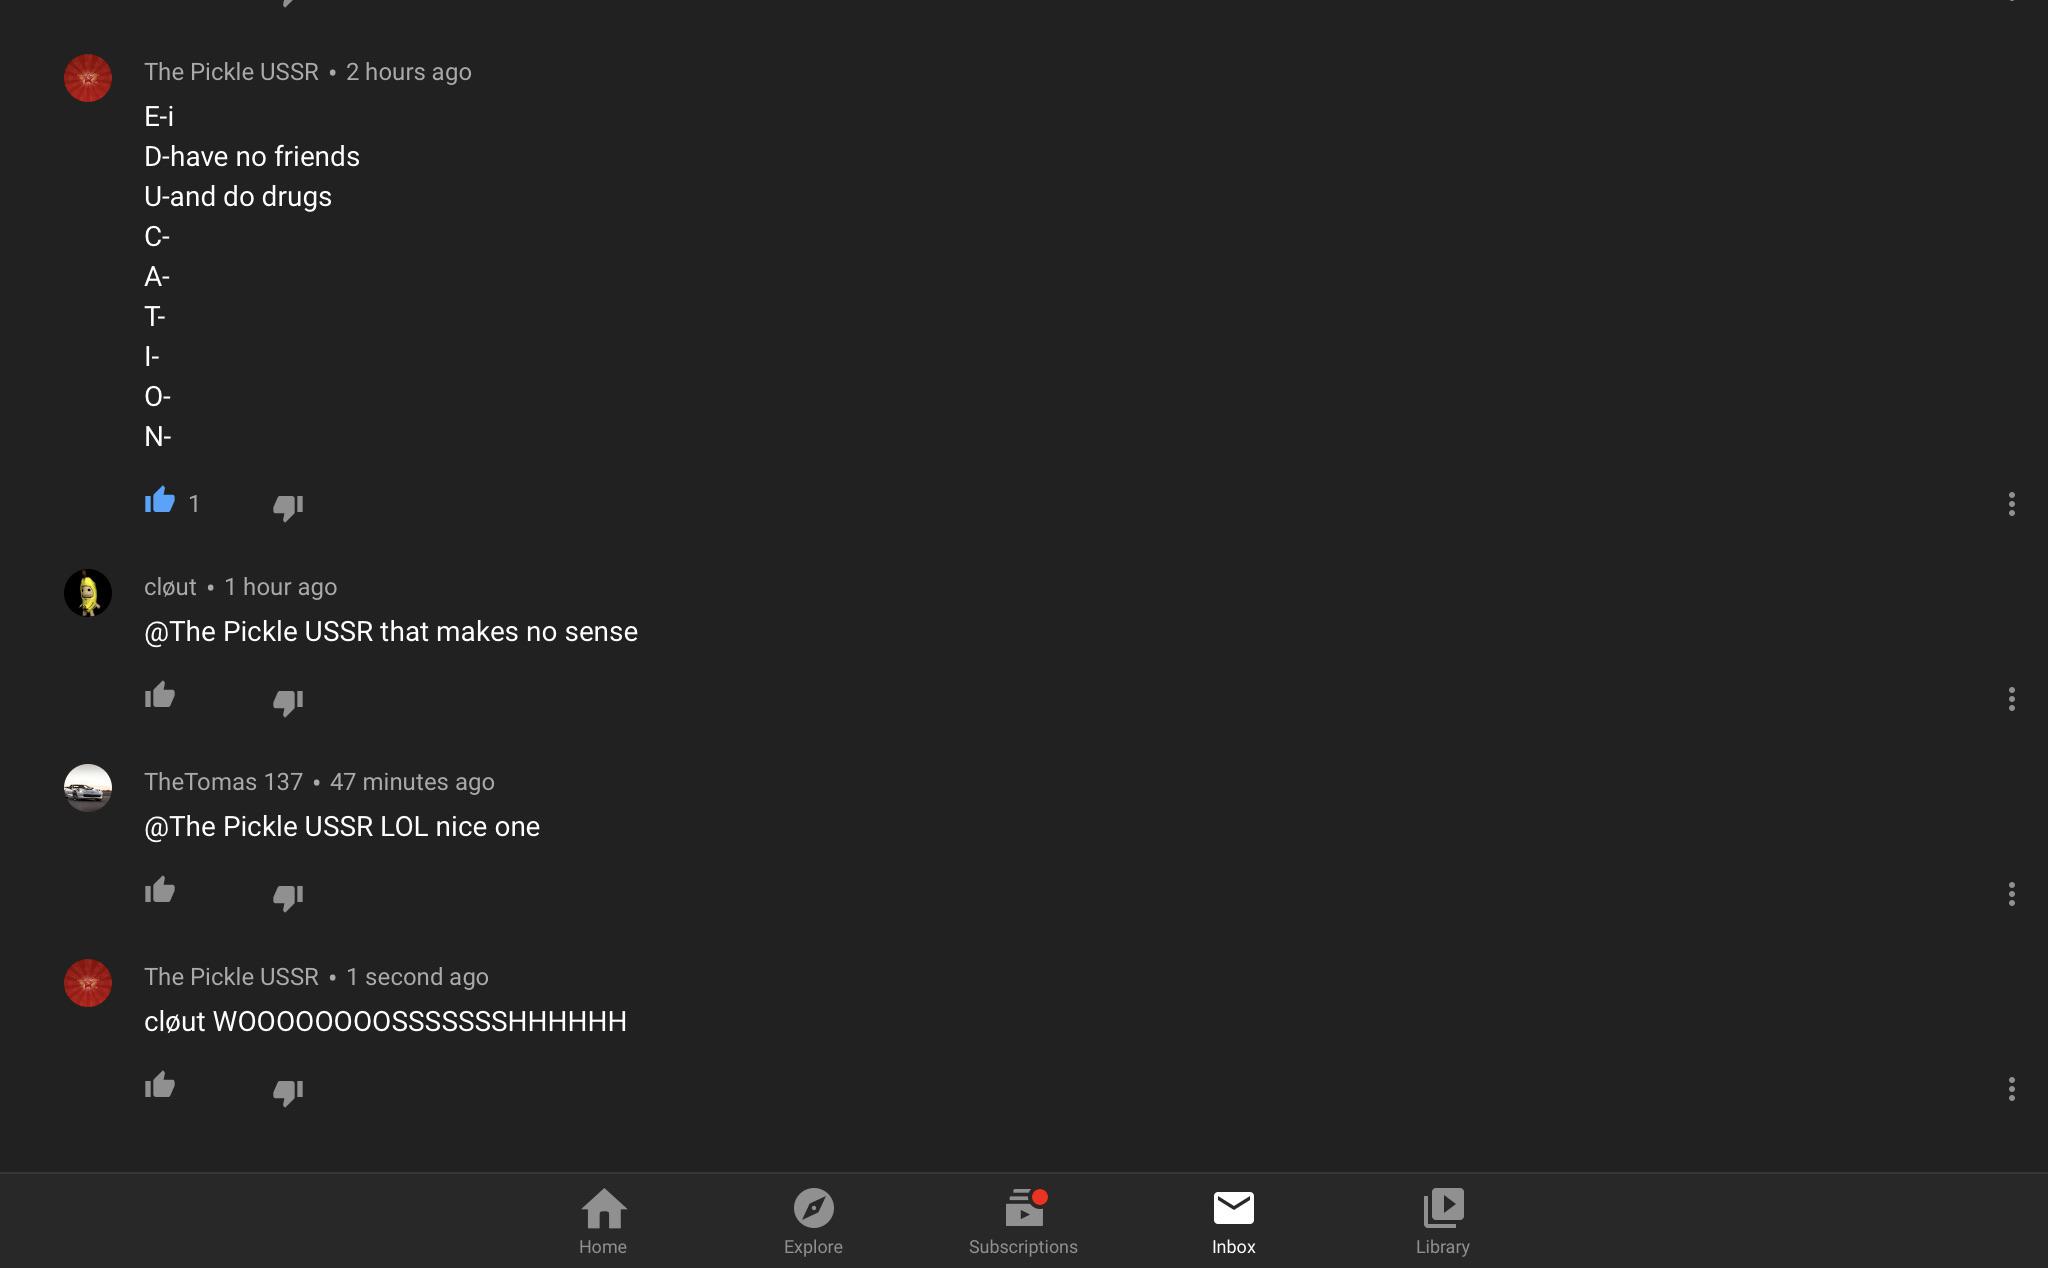Open the Explore tab
The height and width of the screenshot is (1268, 2048).
pyautogui.click(x=813, y=1221)
